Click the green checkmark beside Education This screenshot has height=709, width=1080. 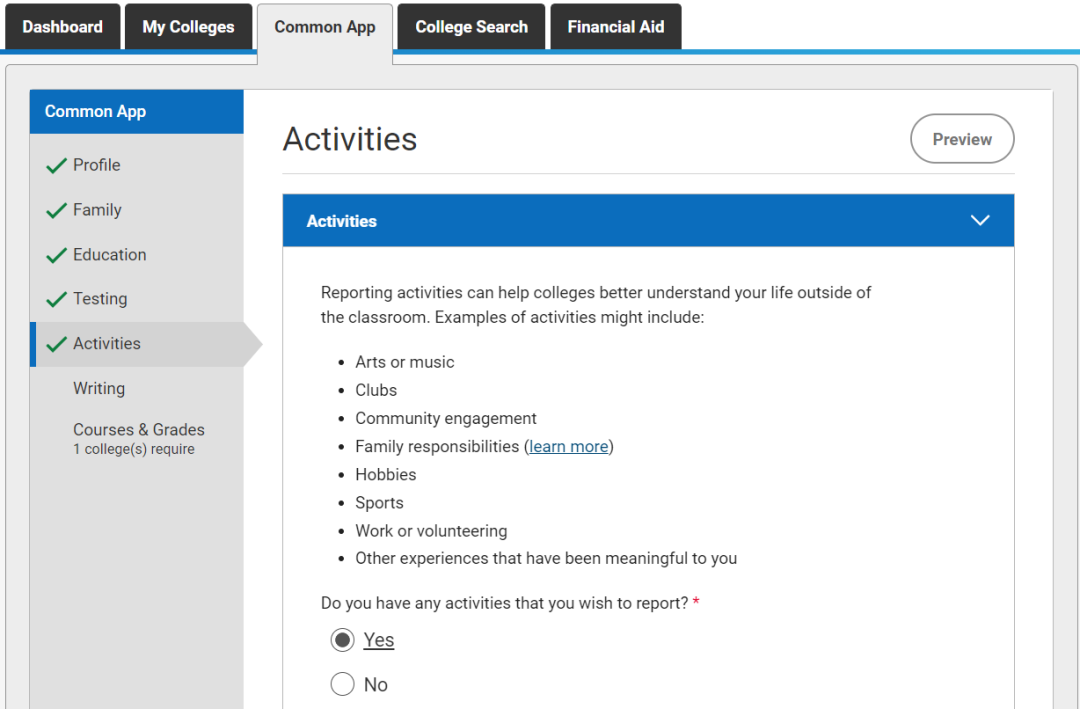pos(56,256)
